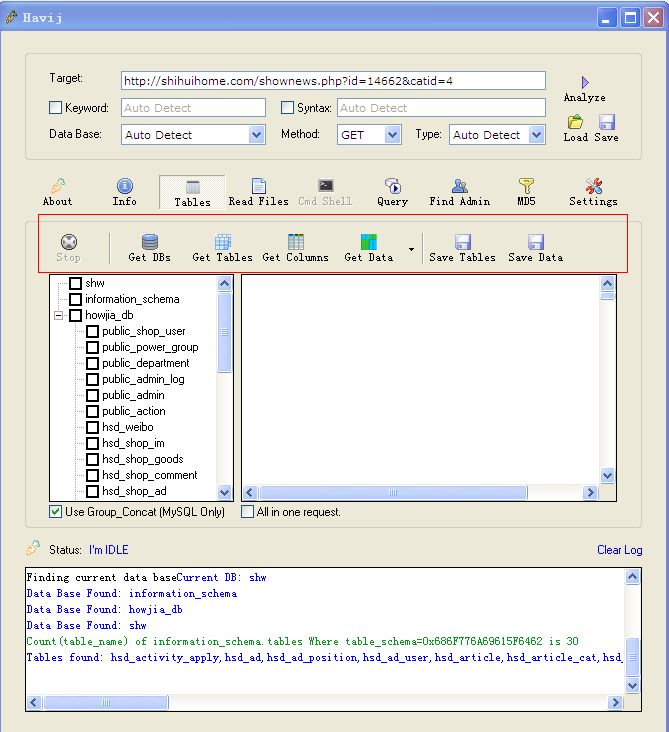
Task: Check the public_admin table checkbox
Action: [92, 395]
